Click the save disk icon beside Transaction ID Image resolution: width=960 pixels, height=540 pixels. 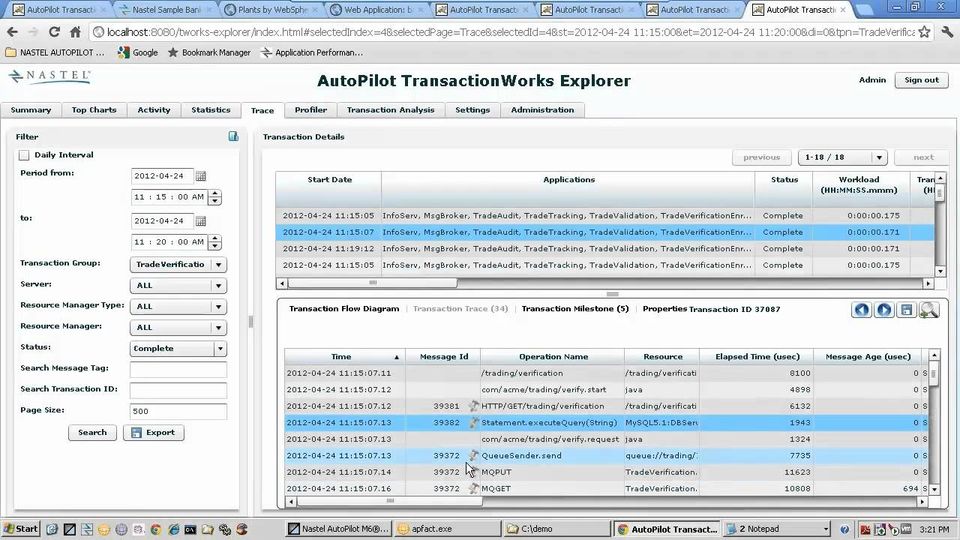pos(906,310)
